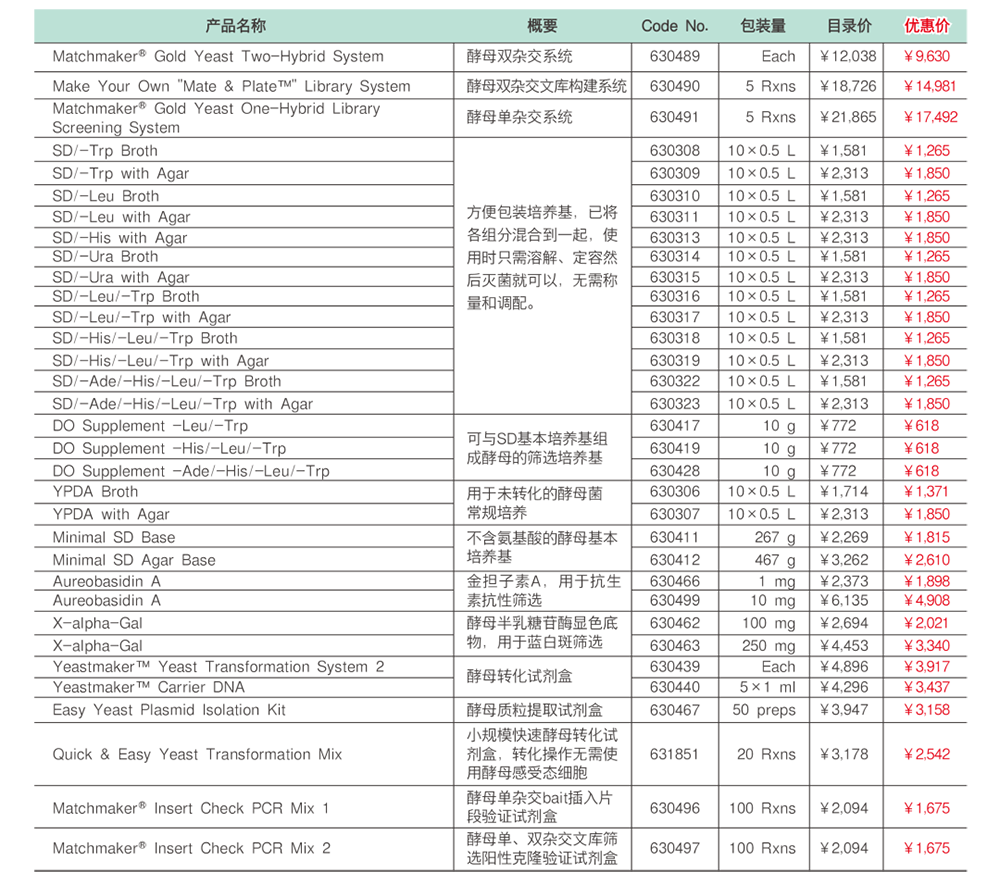This screenshot has height=885, width=1000.
Task: Click the discount price ¥2,542
Action: pos(927,755)
